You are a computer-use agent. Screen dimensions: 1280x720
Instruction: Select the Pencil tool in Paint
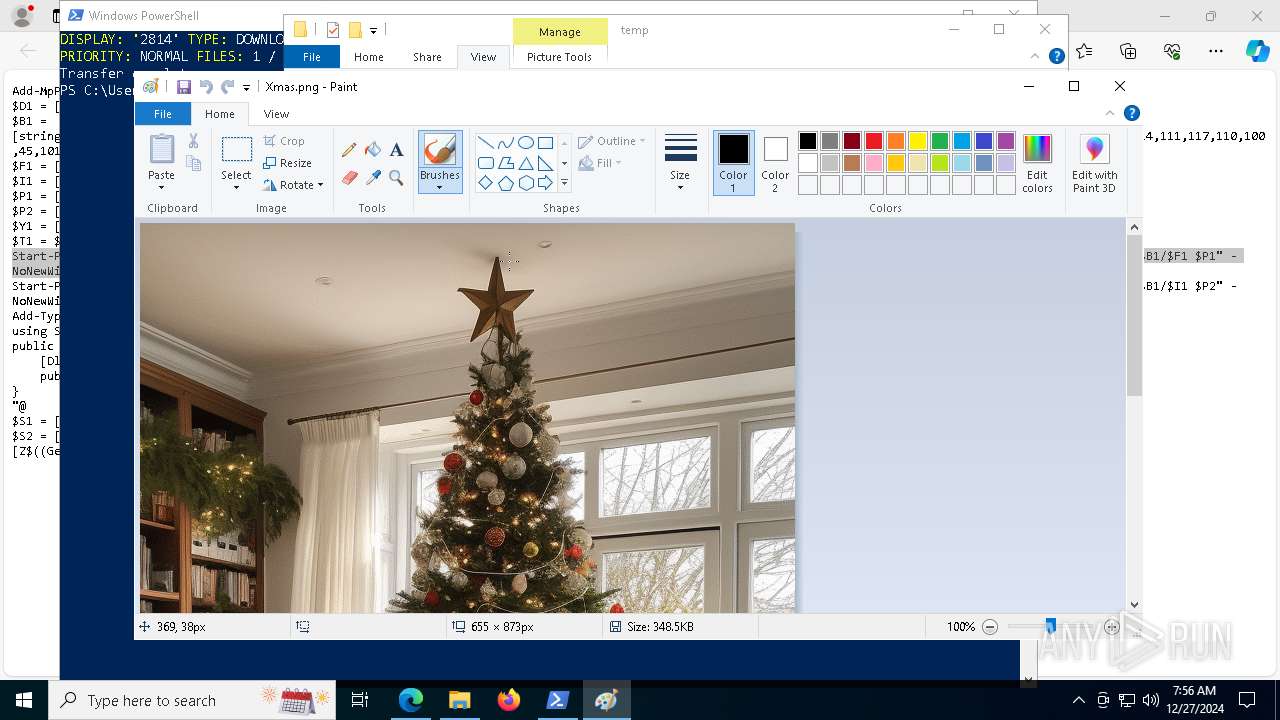pos(349,150)
